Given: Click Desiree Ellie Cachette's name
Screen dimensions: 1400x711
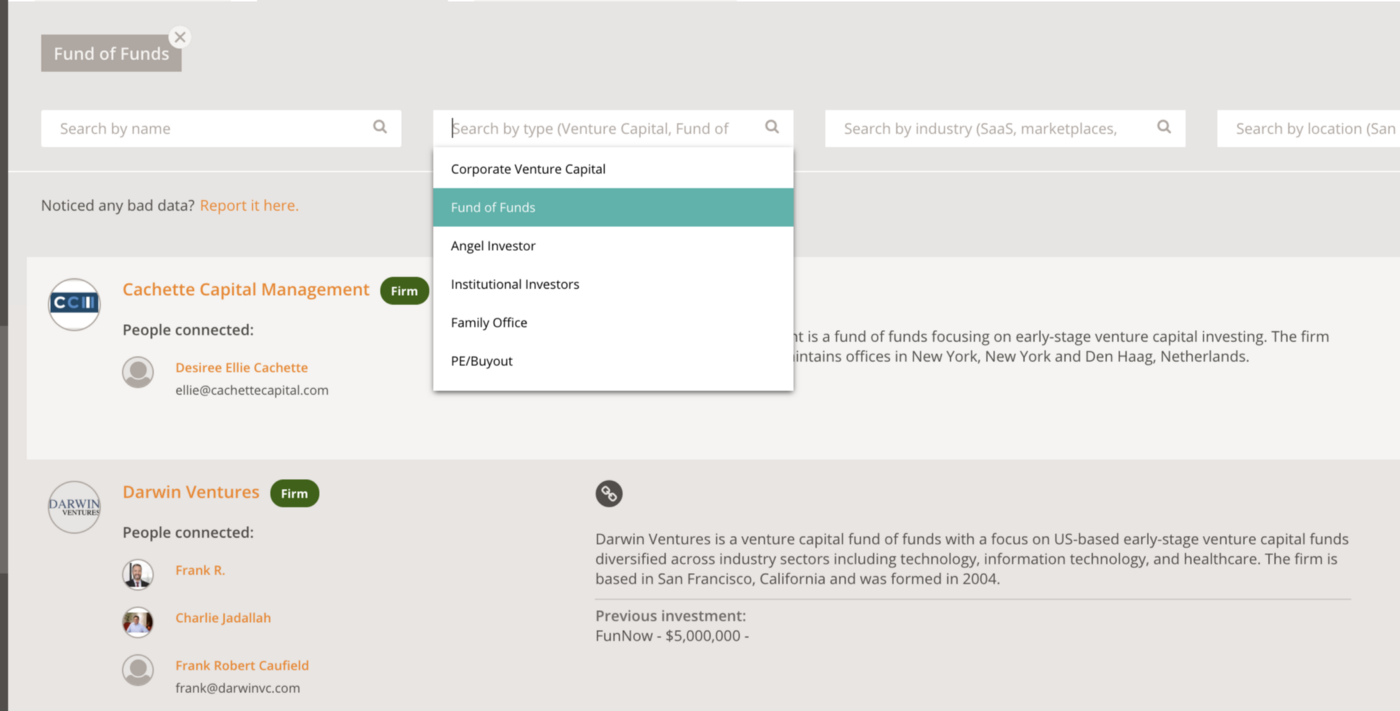Looking at the screenshot, I should pyautogui.click(x=241, y=367).
